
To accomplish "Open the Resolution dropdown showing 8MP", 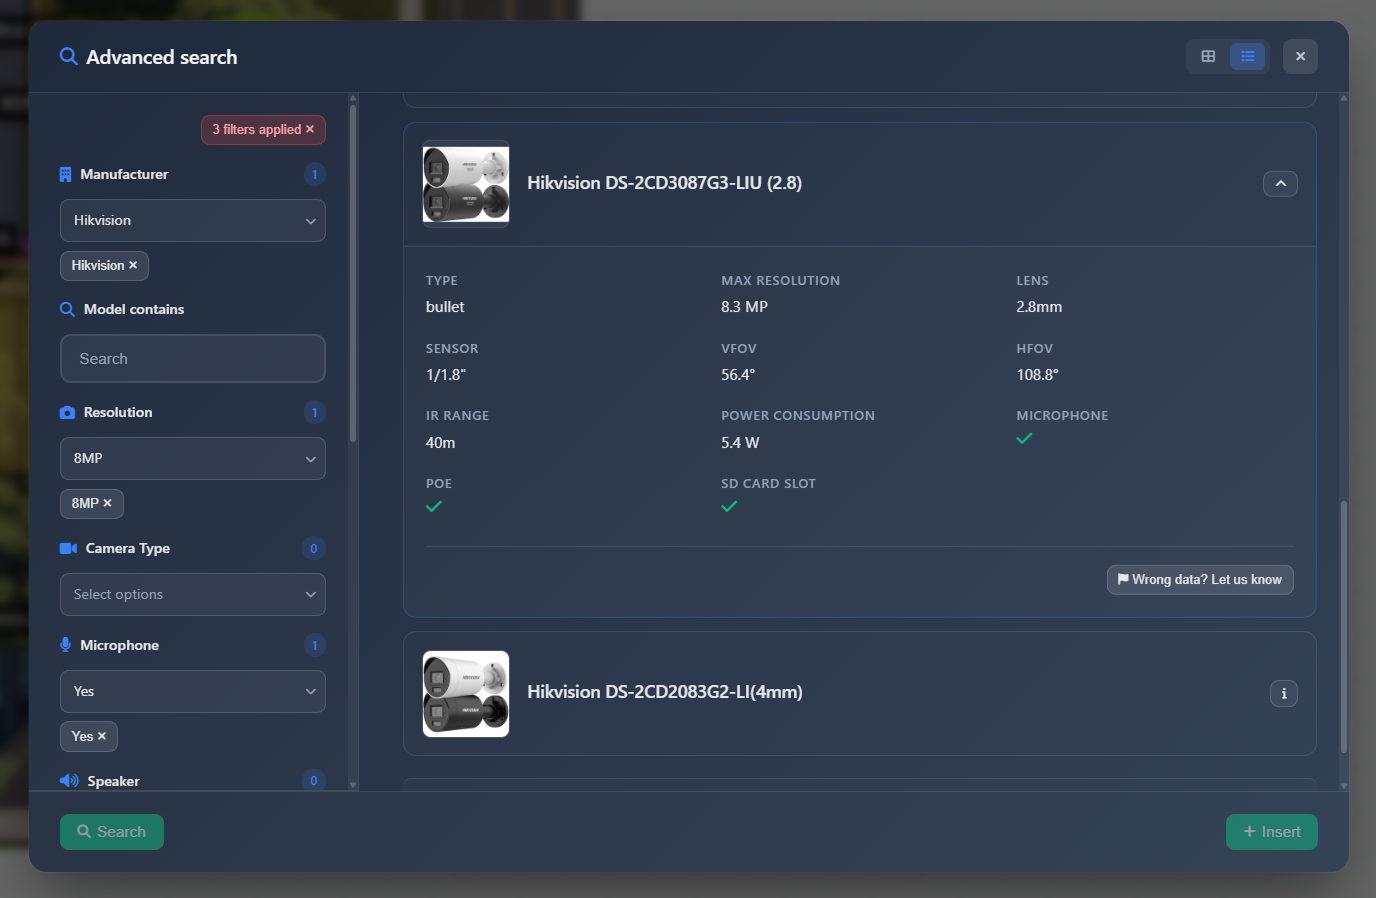I will 192,458.
